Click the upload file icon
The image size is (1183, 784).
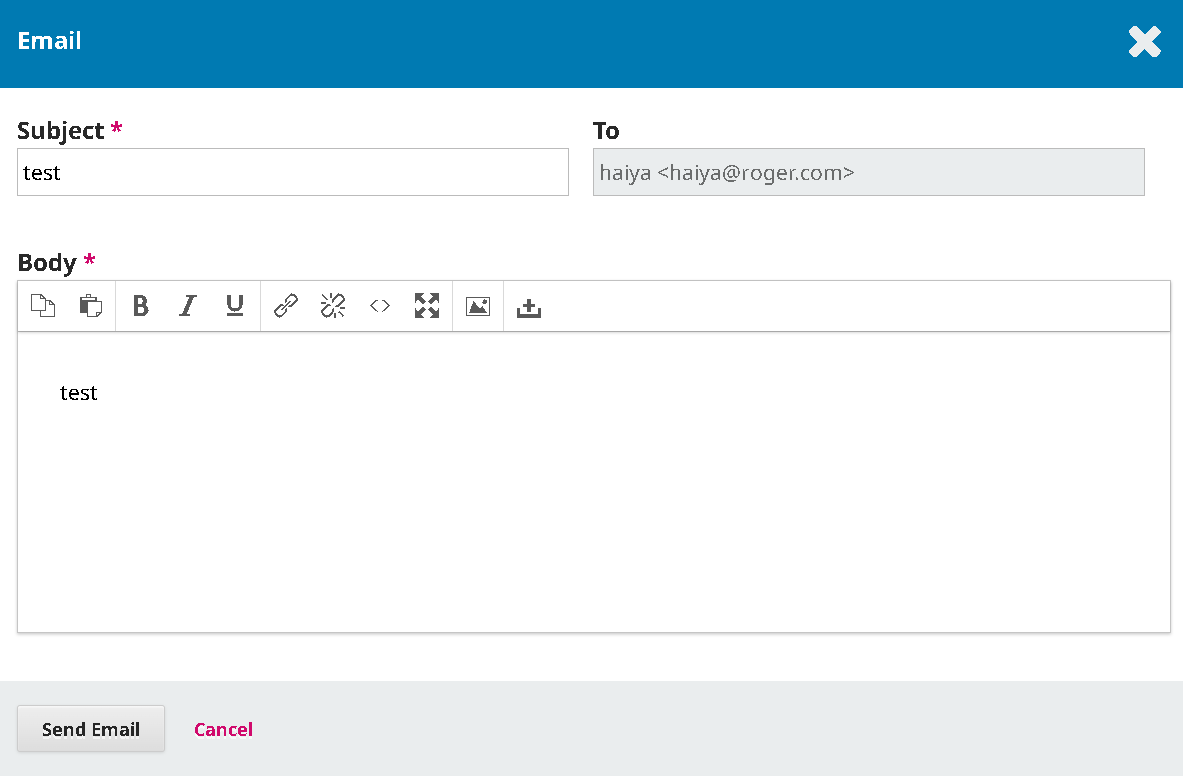tap(529, 308)
